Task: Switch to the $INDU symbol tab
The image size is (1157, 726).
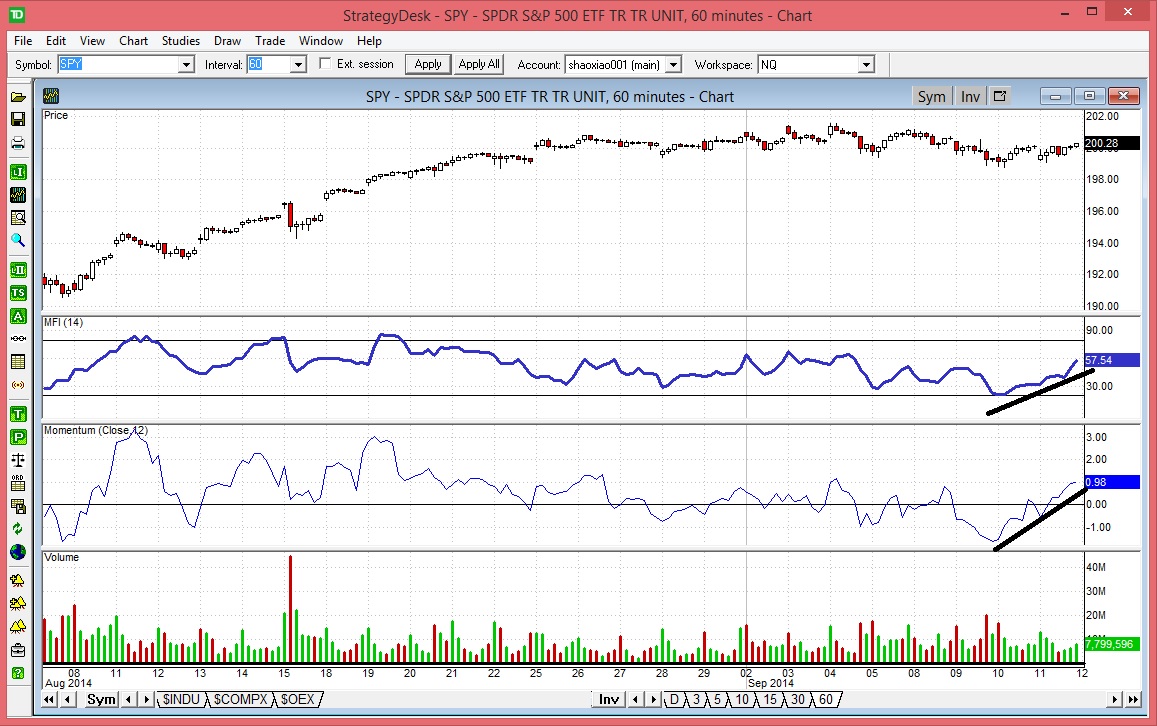Action: click(182, 699)
